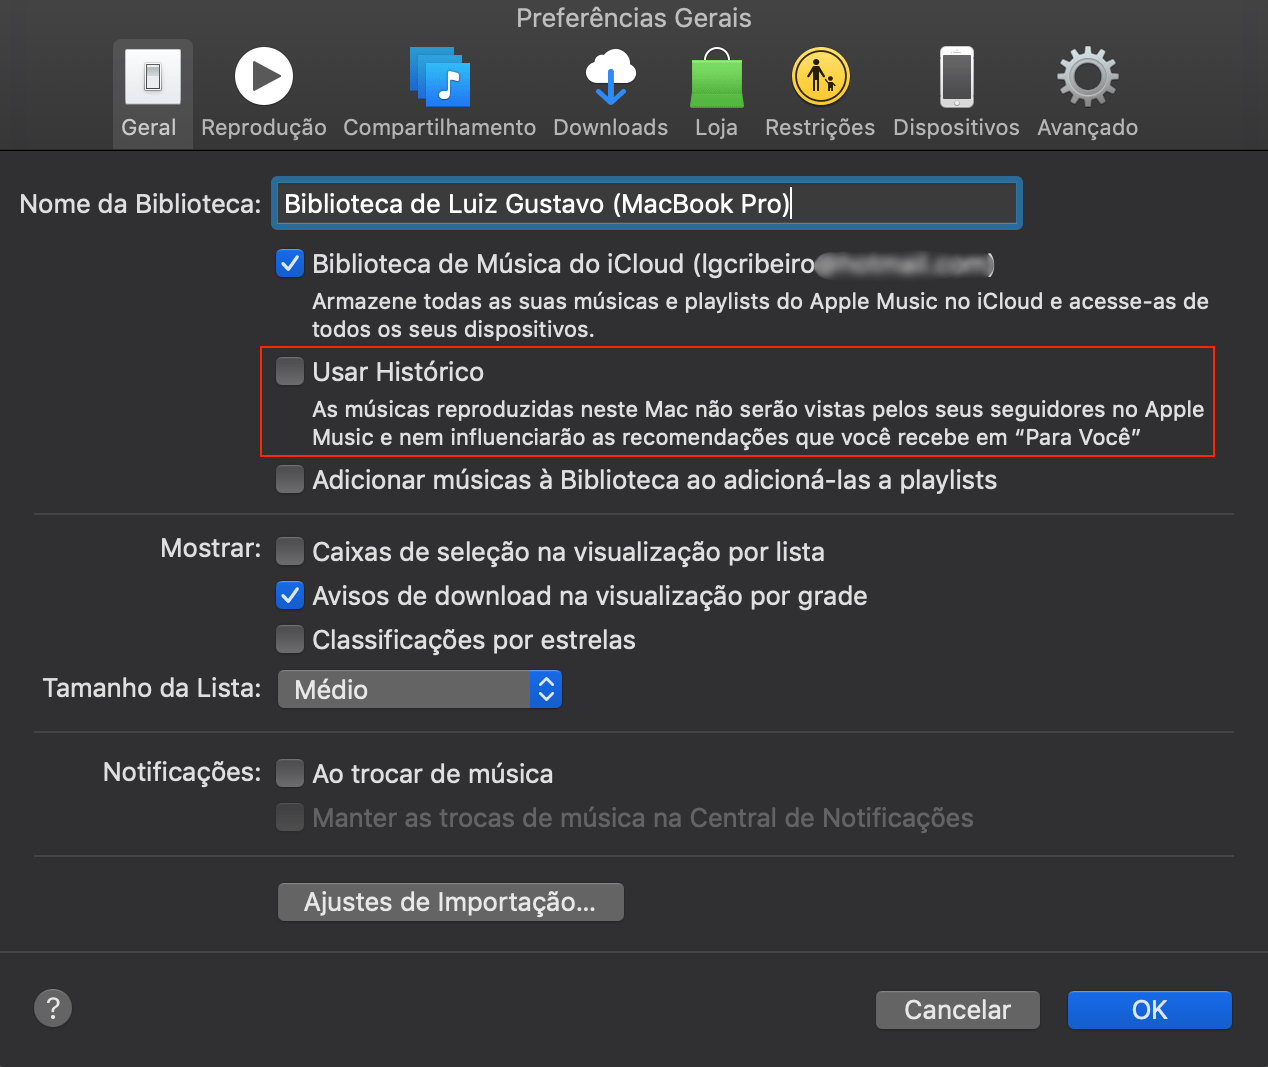This screenshot has width=1268, height=1067.
Task: Click the Armazene todas as suas músicas description
Action: pyautogui.click(x=760, y=315)
